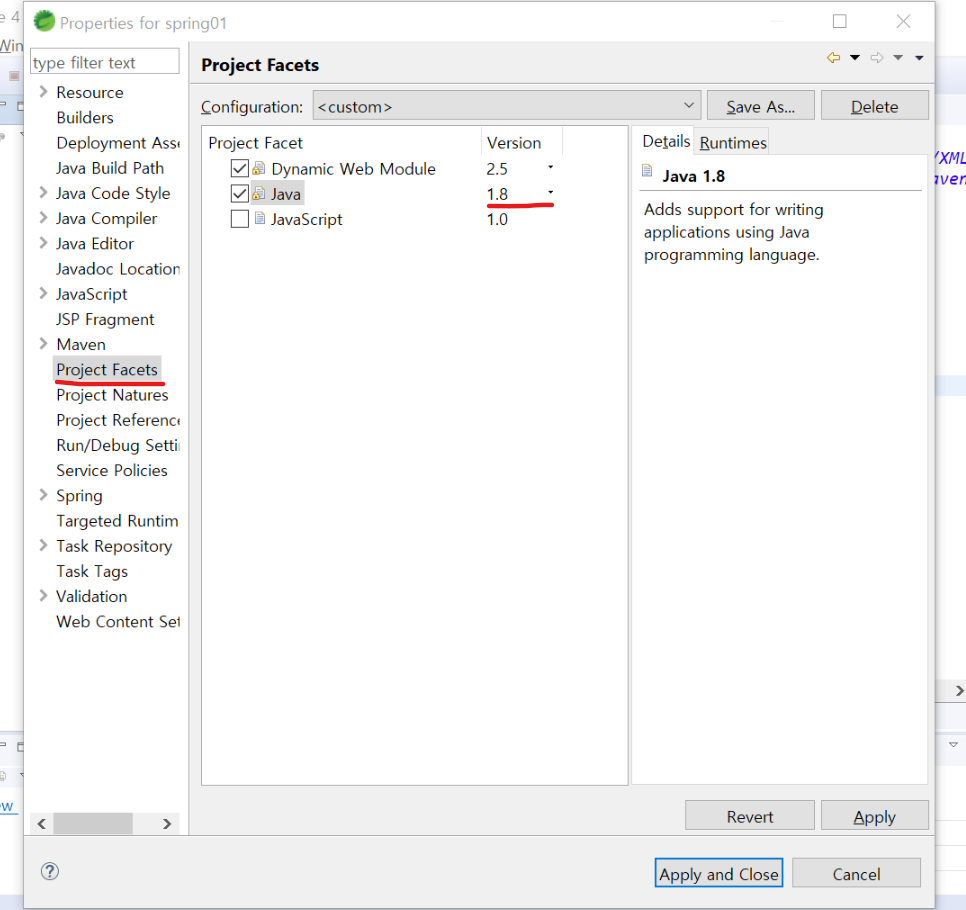Click the forward navigation arrow icon
The width and height of the screenshot is (966, 910).
pyautogui.click(x=877, y=58)
